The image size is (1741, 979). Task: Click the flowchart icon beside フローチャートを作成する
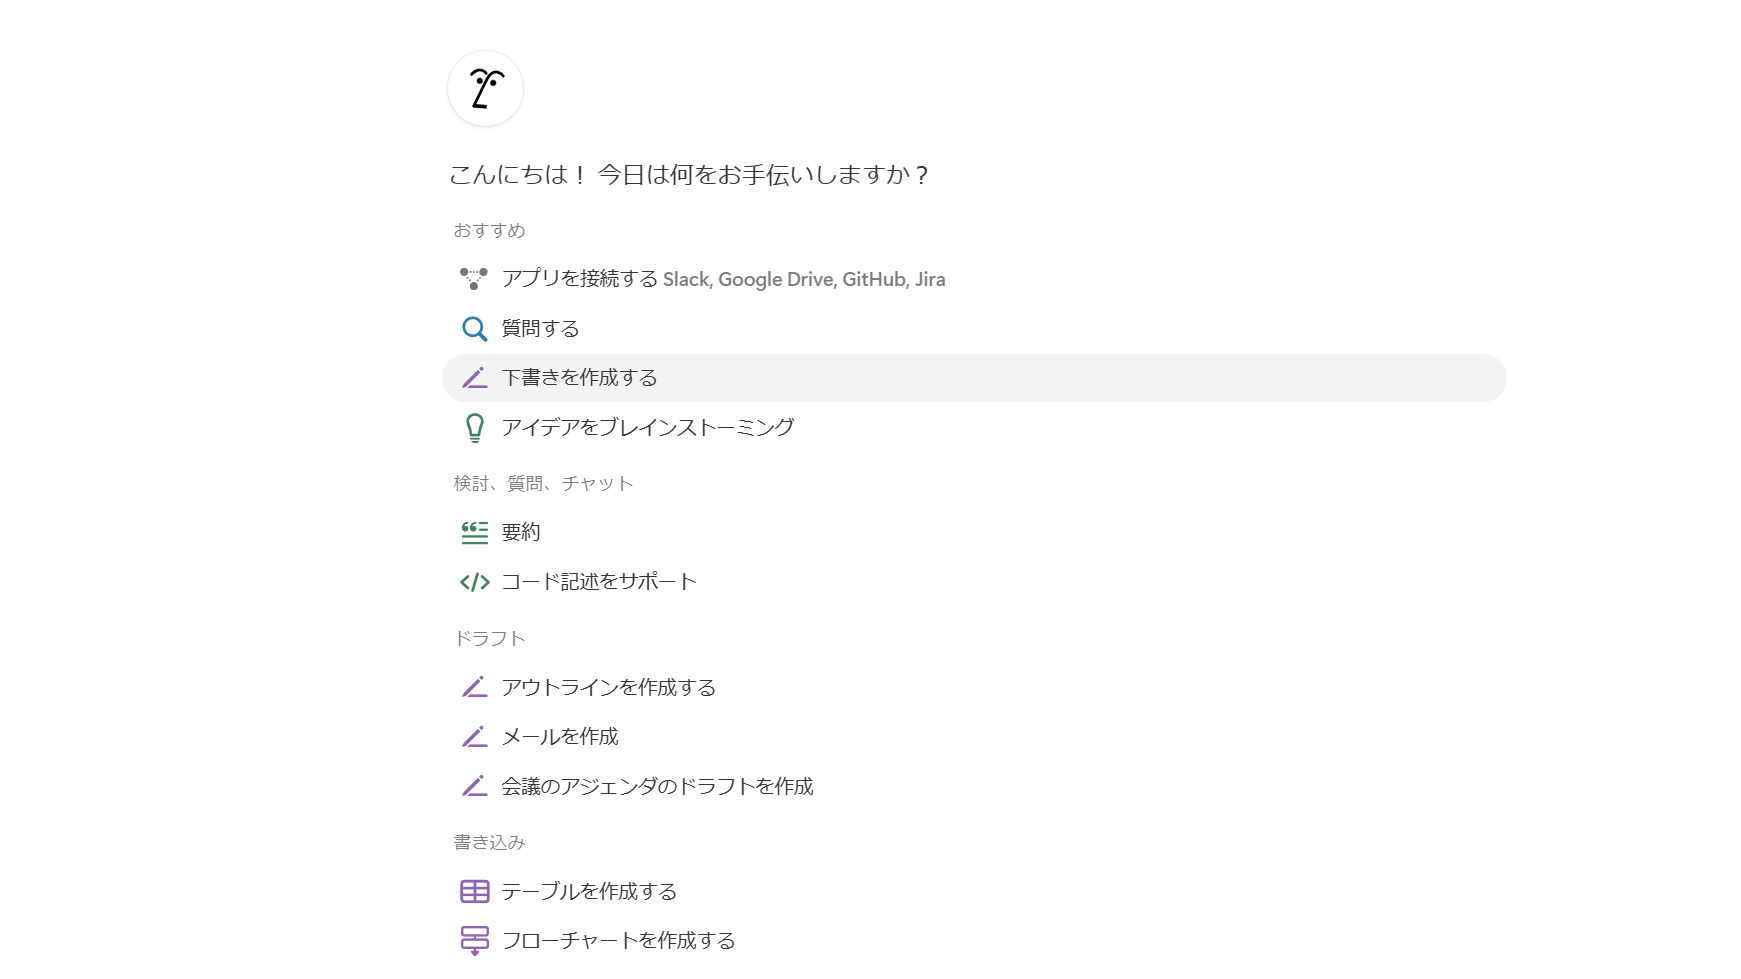[474, 940]
